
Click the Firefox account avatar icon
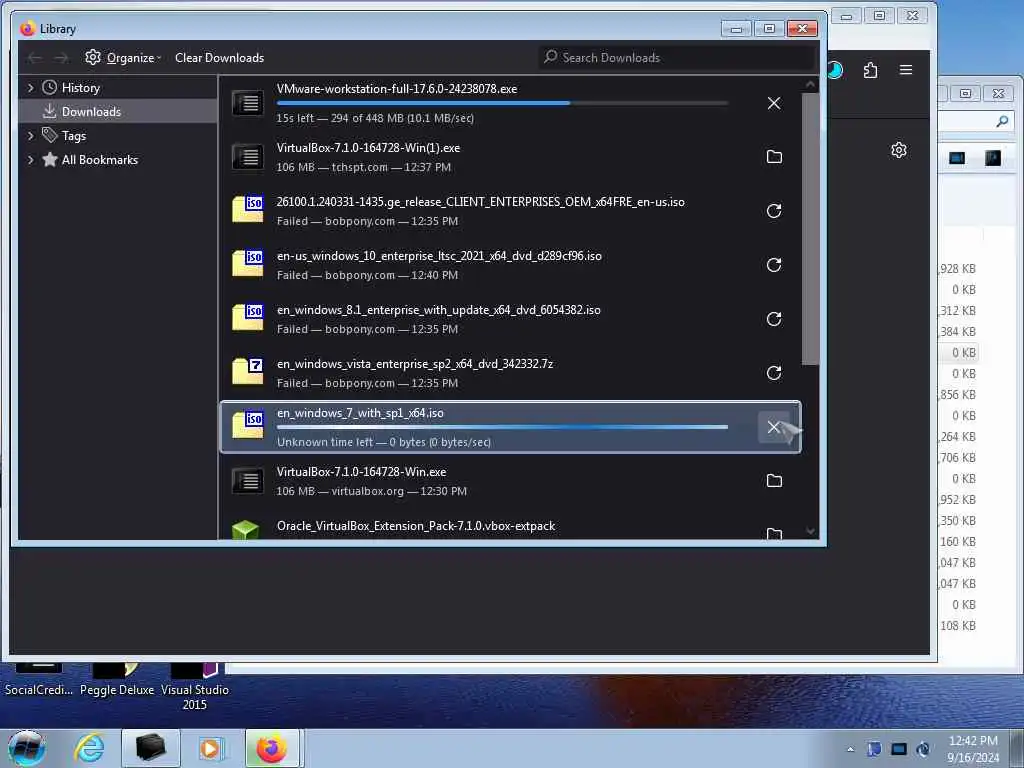point(835,70)
